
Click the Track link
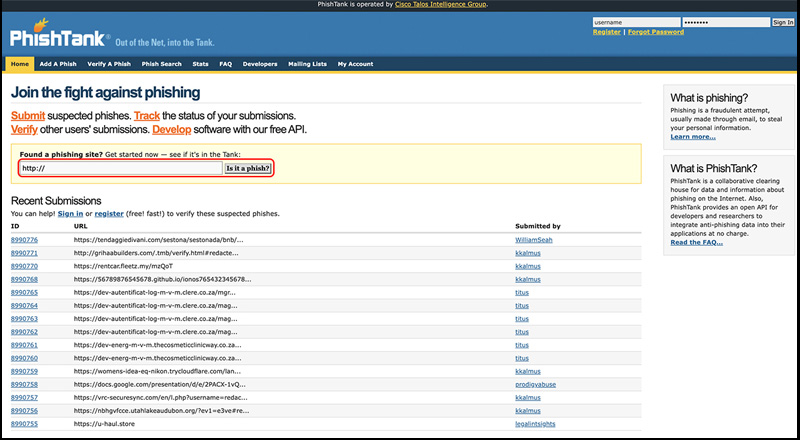point(147,116)
